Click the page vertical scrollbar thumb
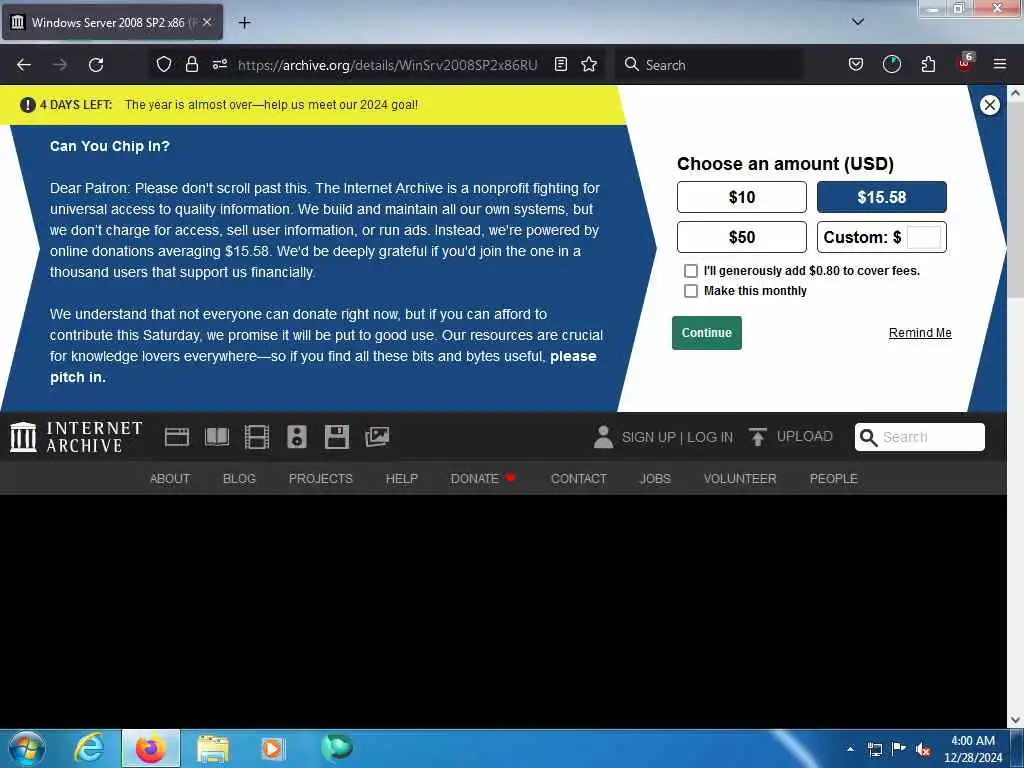The height and width of the screenshot is (768, 1024). click(x=1016, y=198)
